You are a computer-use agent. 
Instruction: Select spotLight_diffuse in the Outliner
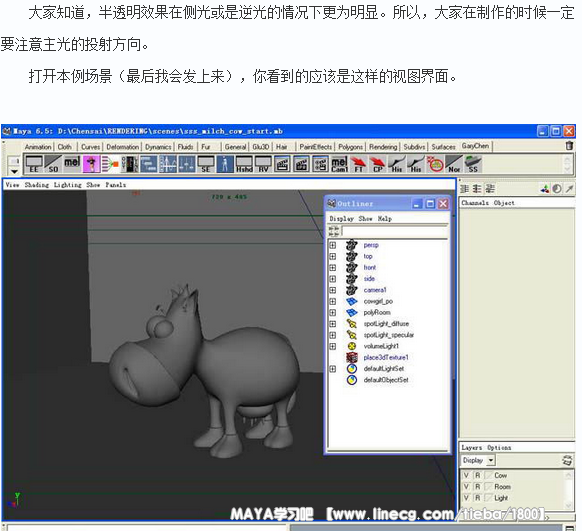(386, 324)
